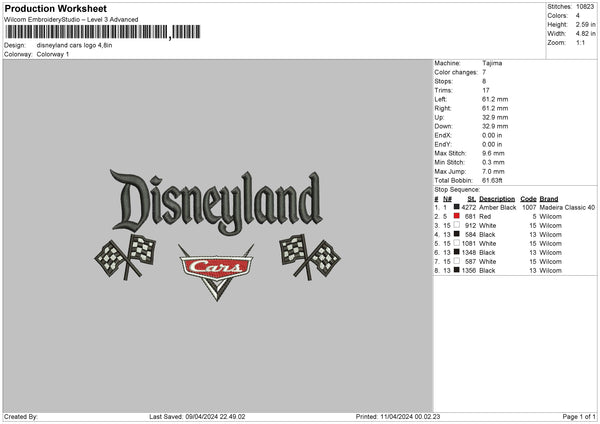Select the Color changes value 7
Screen dimensions: 600x424
tap(484, 72)
